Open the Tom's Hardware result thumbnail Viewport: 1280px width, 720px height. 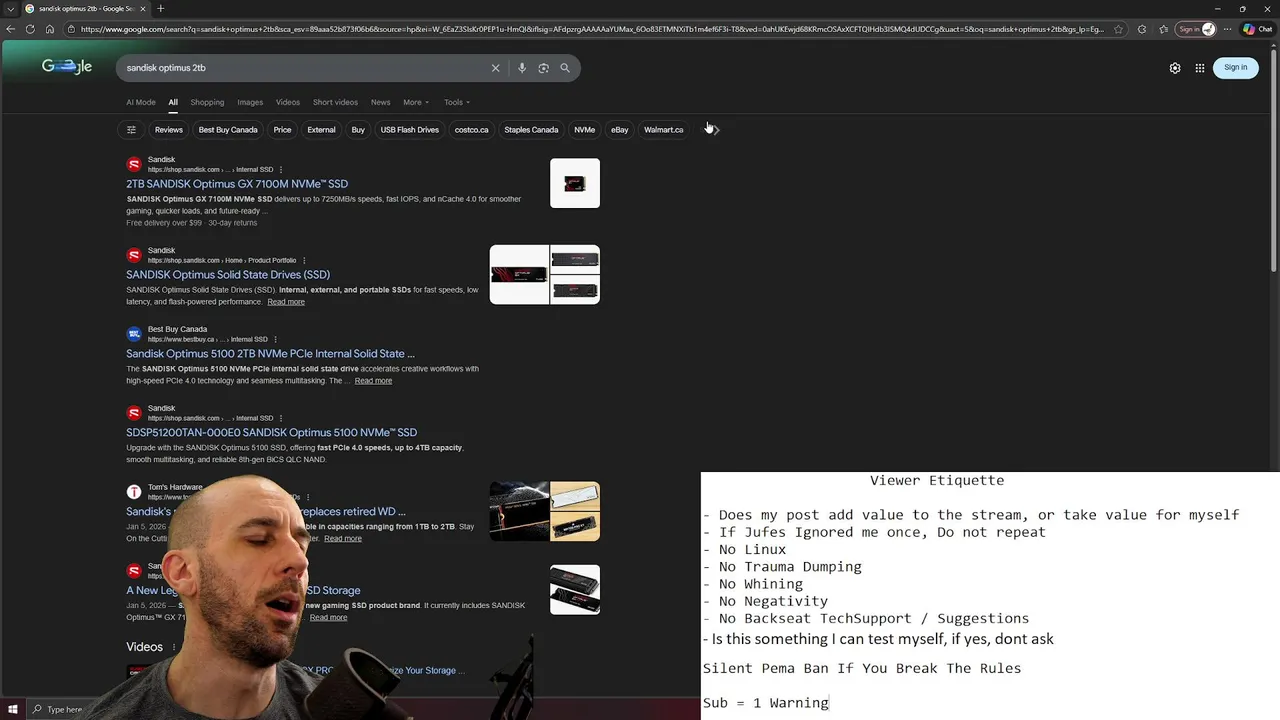tap(545, 511)
